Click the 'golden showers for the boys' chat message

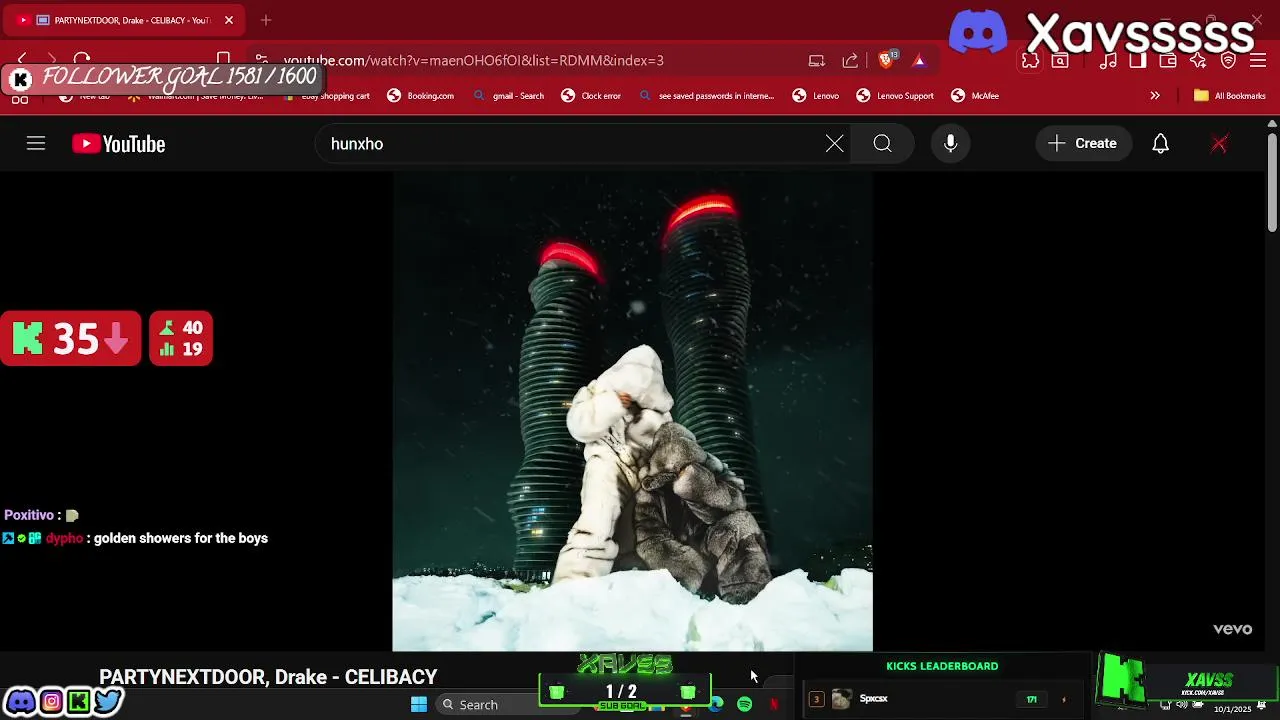pyautogui.click(x=181, y=538)
